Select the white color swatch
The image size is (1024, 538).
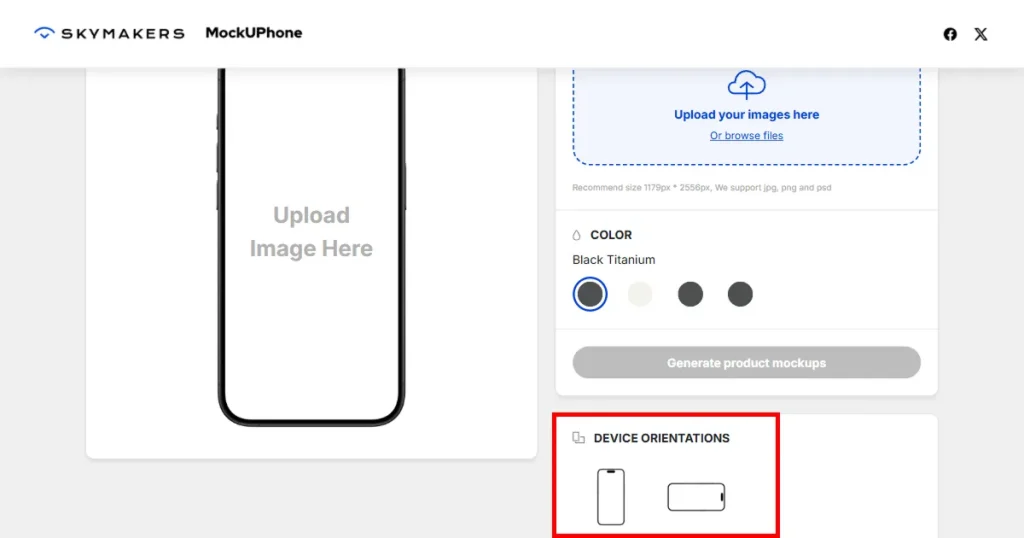pos(640,294)
